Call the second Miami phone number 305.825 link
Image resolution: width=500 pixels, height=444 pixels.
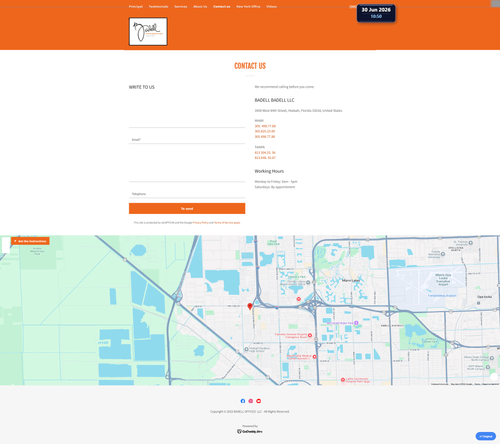pyautogui.click(x=265, y=131)
